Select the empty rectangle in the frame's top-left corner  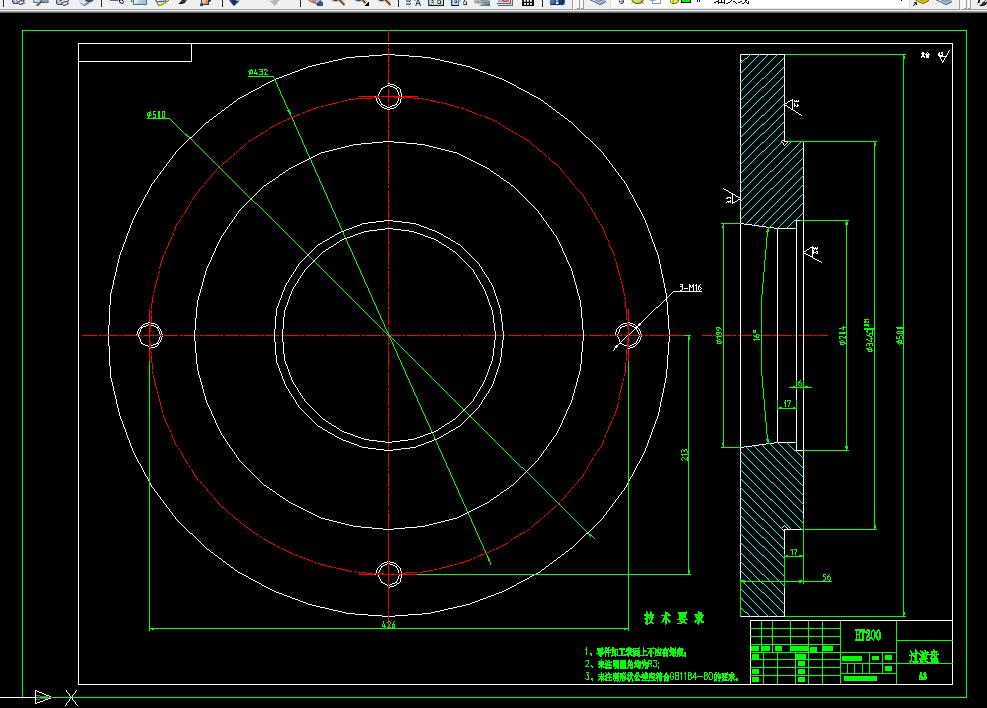pos(135,53)
